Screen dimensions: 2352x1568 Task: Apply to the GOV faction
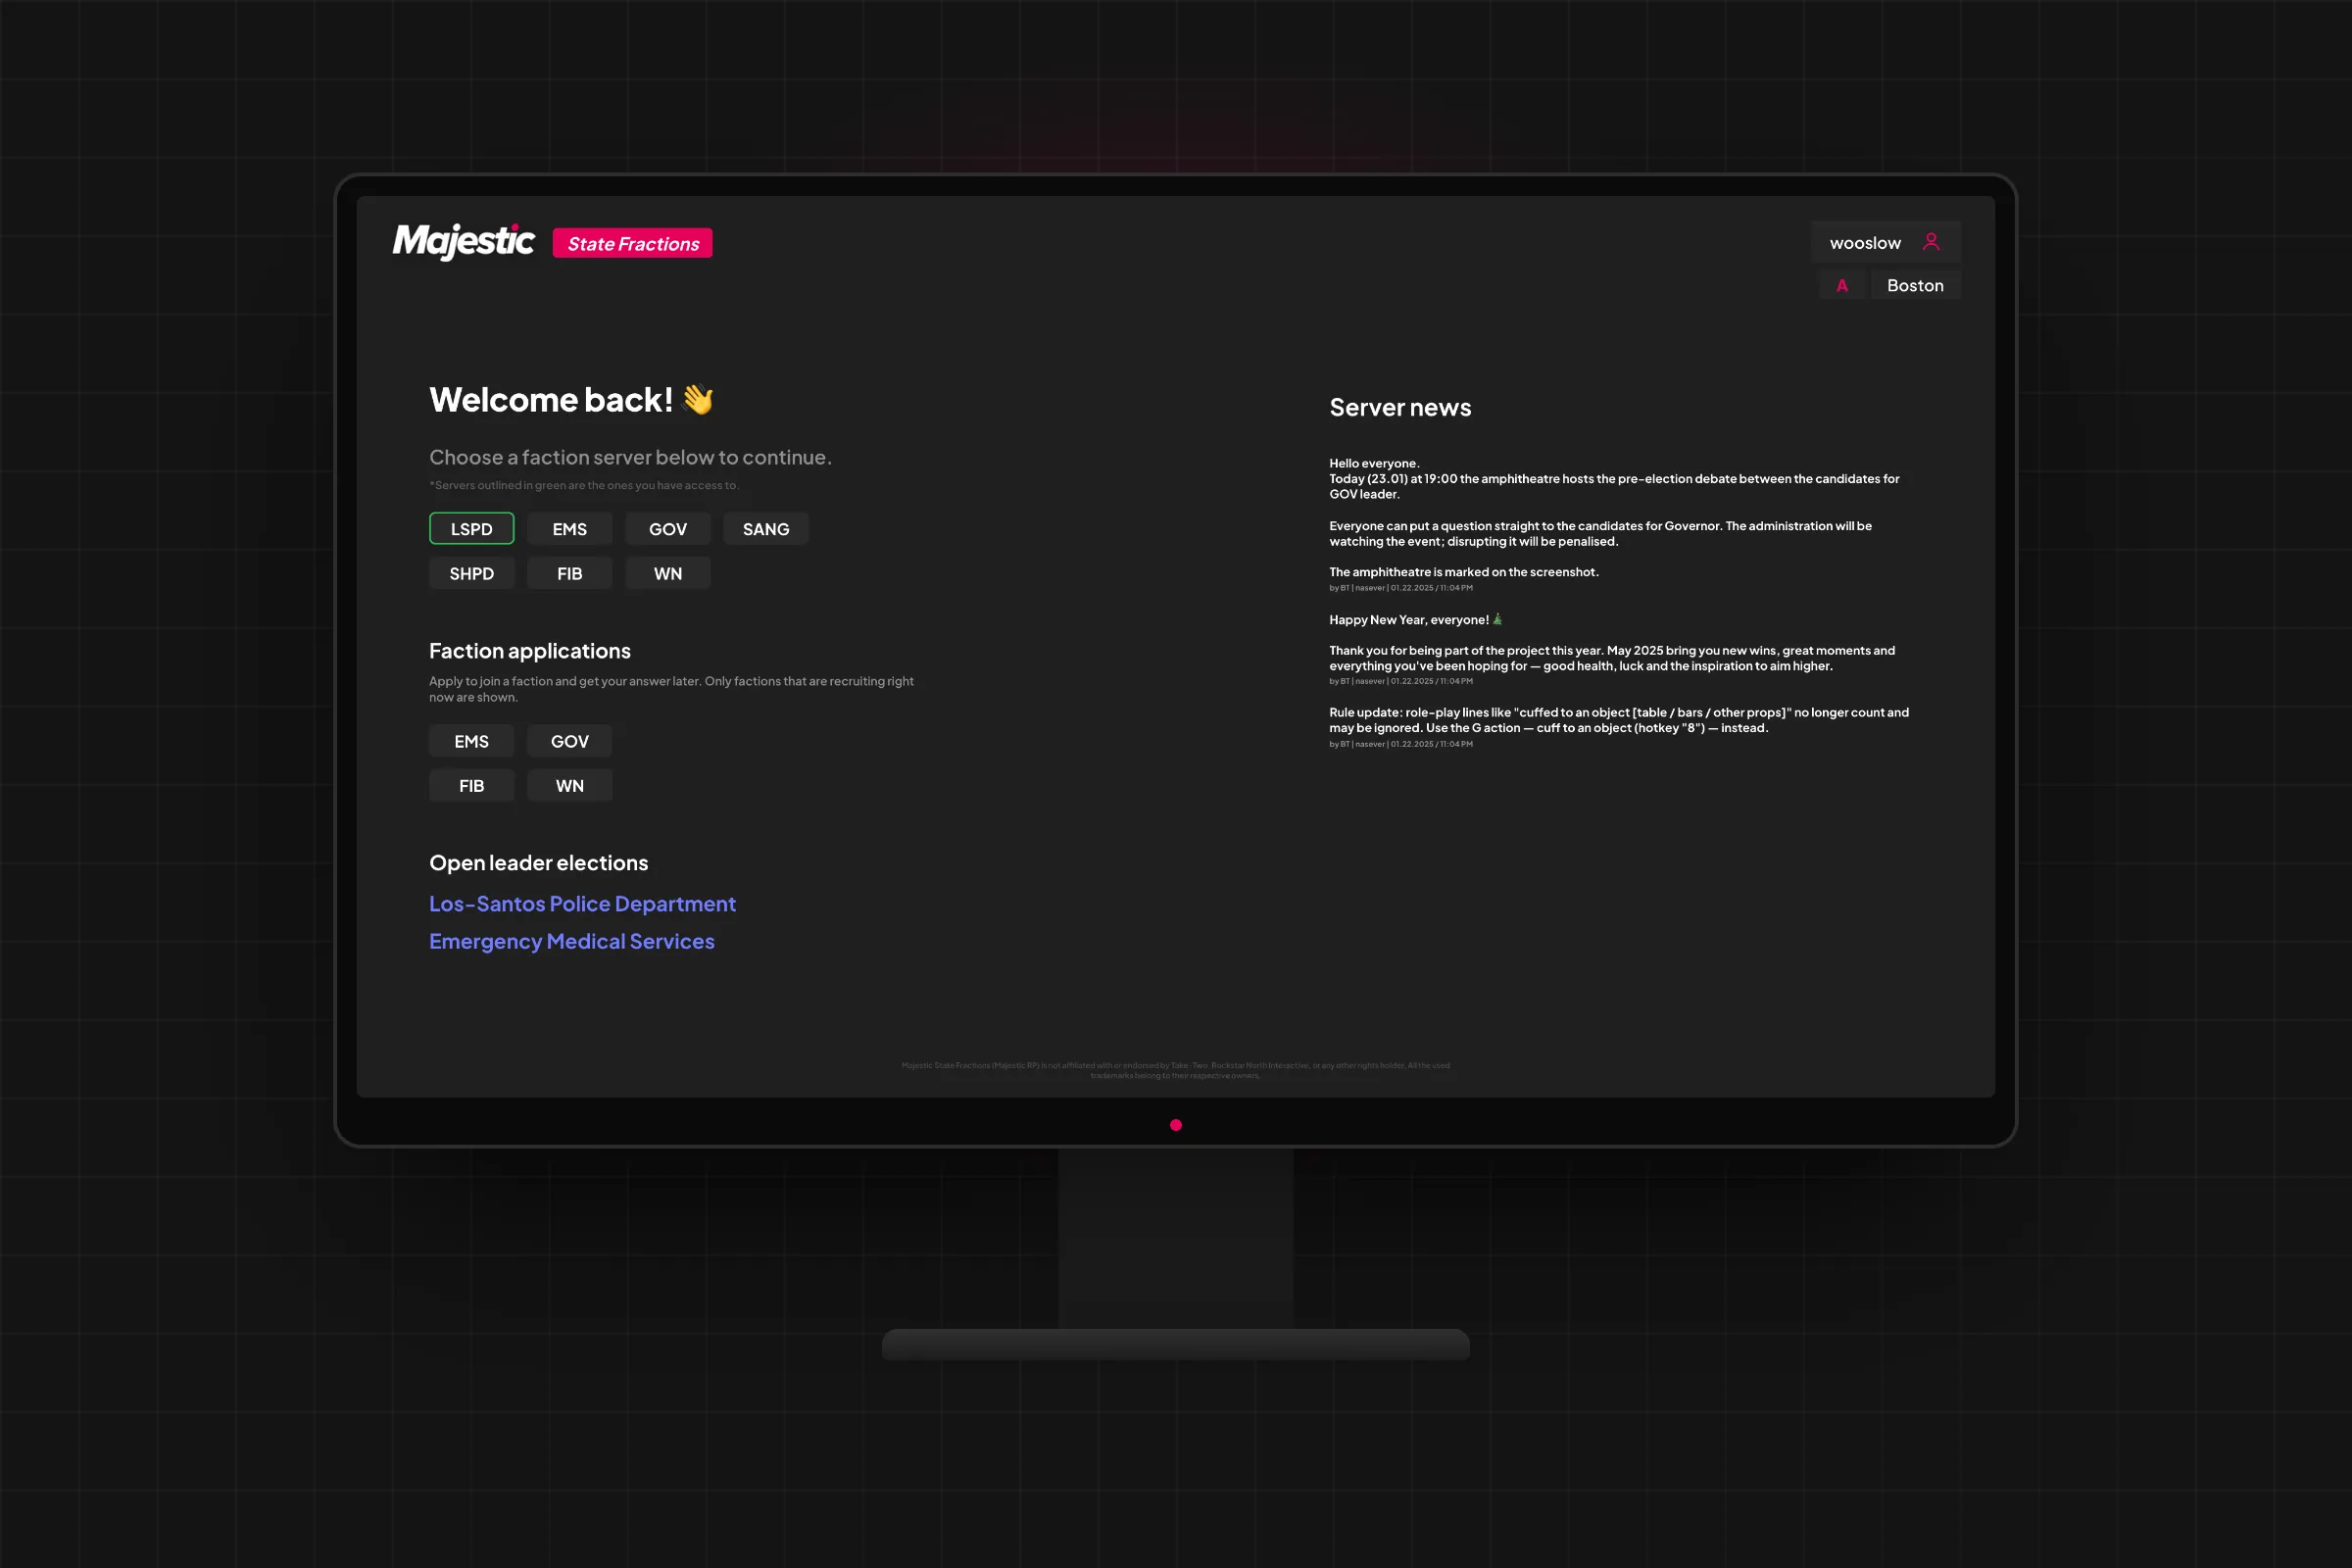pyautogui.click(x=570, y=741)
